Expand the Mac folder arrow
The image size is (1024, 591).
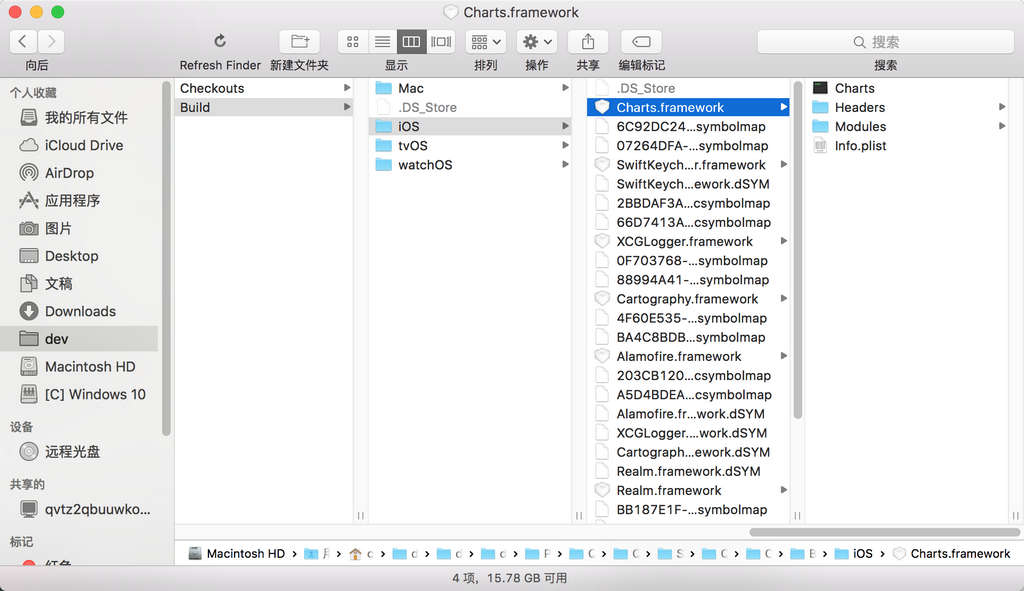coord(566,88)
